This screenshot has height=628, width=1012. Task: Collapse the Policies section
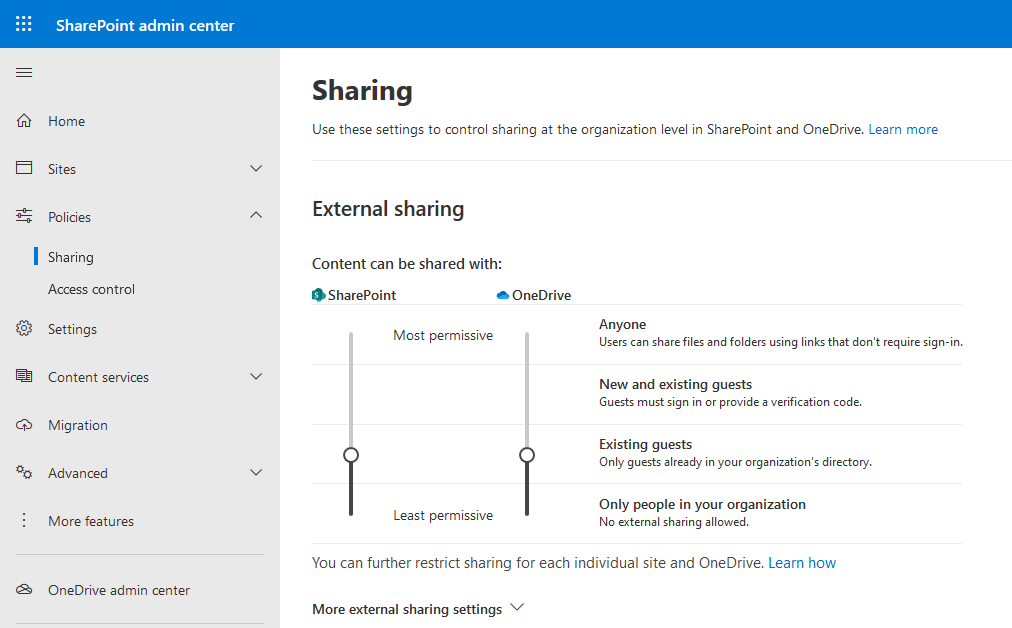pos(256,215)
